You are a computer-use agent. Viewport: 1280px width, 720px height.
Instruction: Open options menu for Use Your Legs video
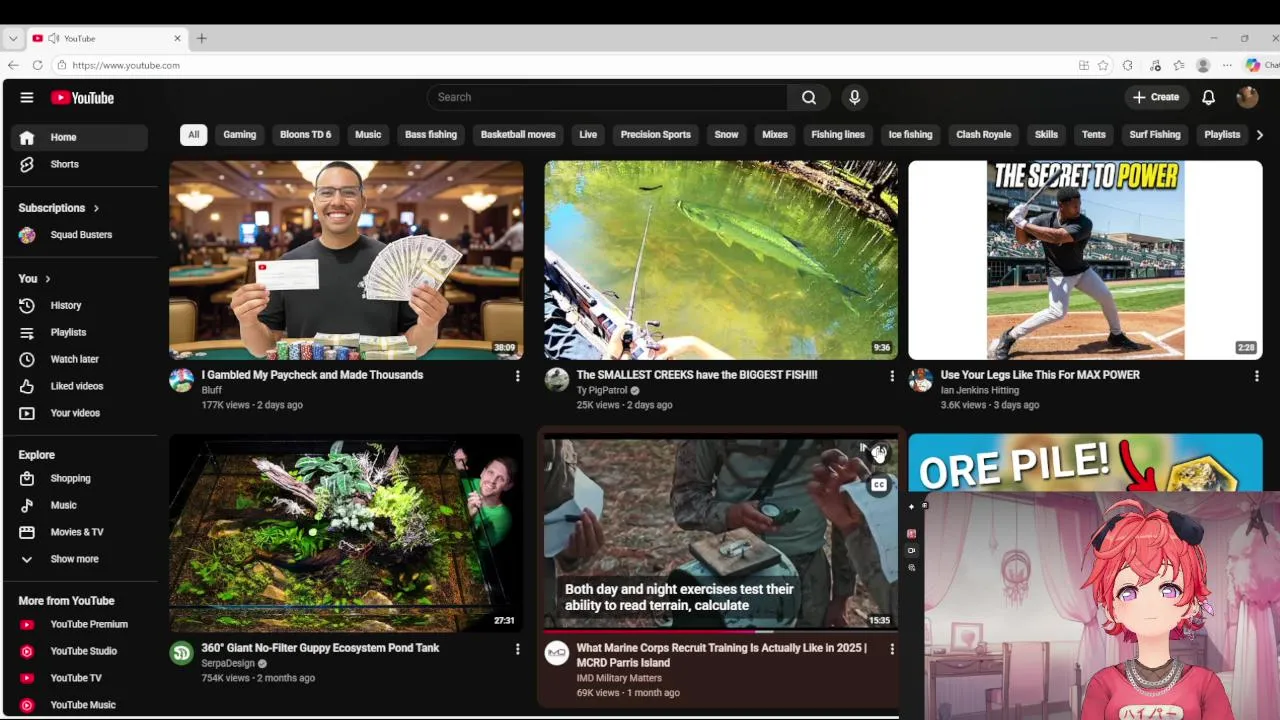point(1256,376)
